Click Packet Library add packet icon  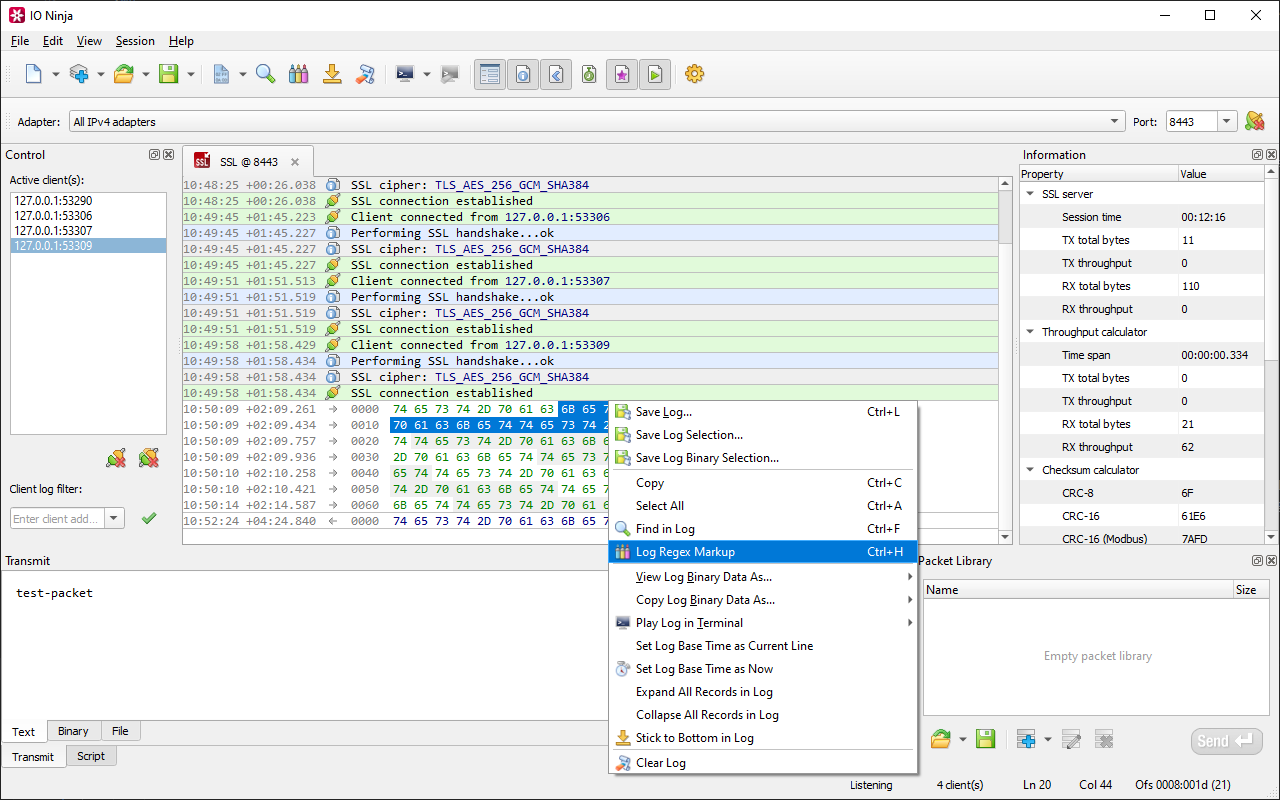tap(1026, 740)
